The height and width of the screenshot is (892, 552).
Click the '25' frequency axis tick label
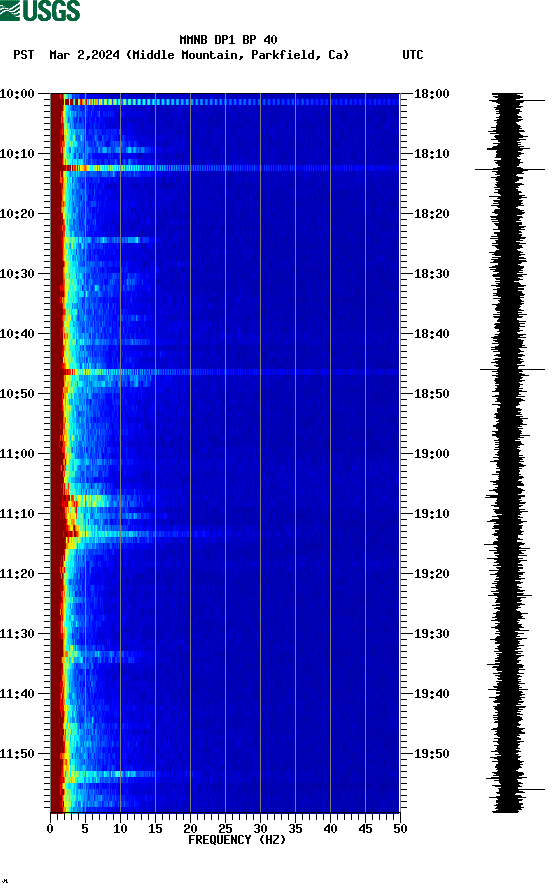tap(225, 829)
